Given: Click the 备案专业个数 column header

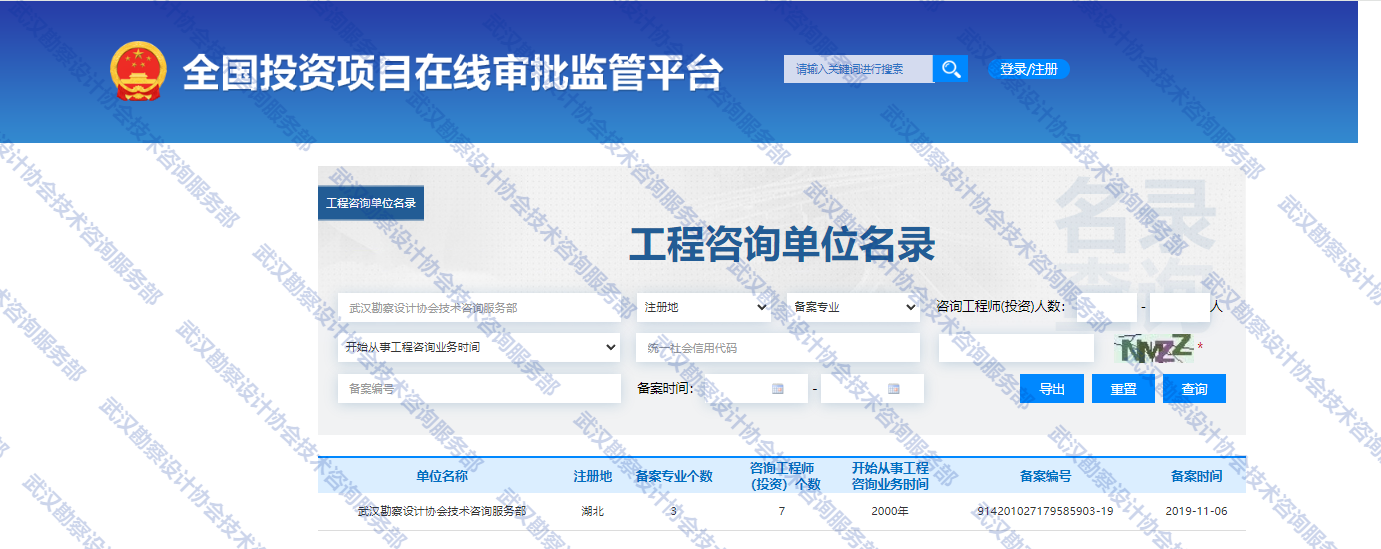Looking at the screenshot, I should coord(674,476).
